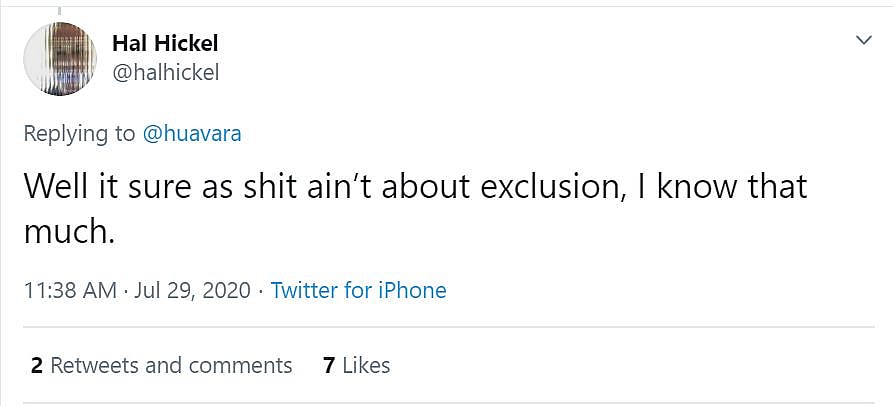Click the word "iPhone" in the source link
The height and width of the screenshot is (406, 893).
tap(412, 291)
